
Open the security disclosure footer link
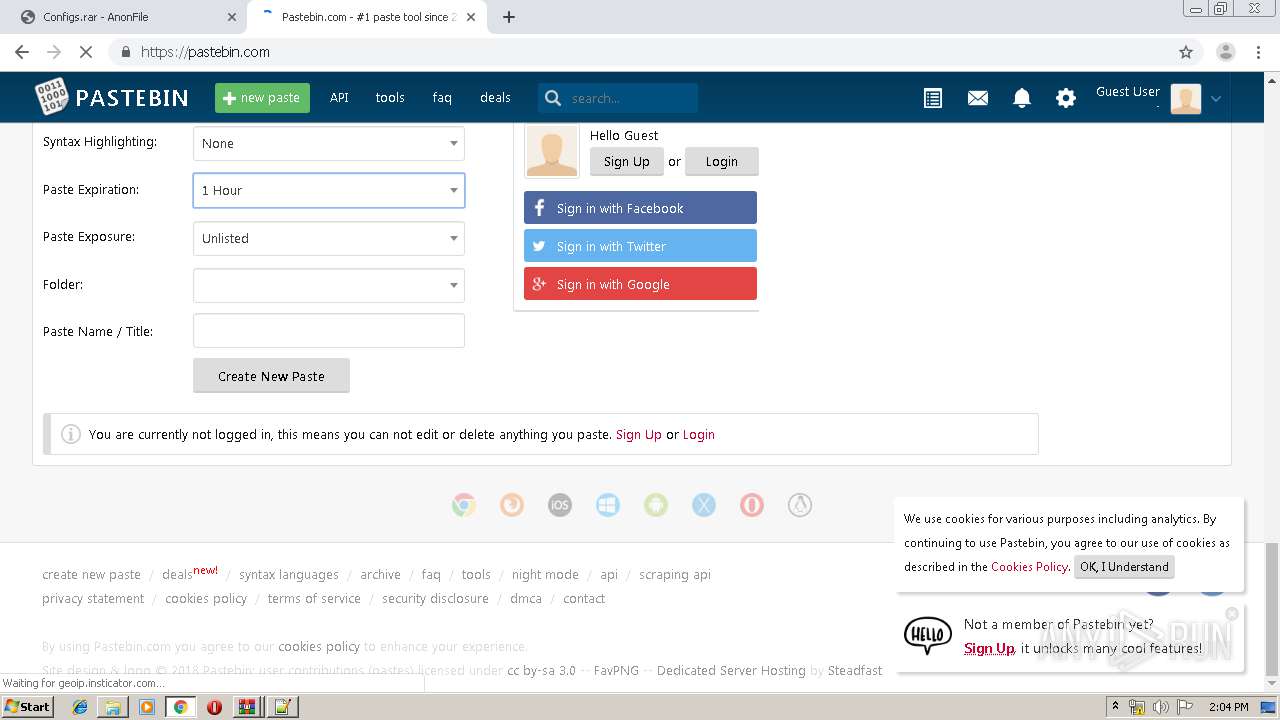(435, 599)
